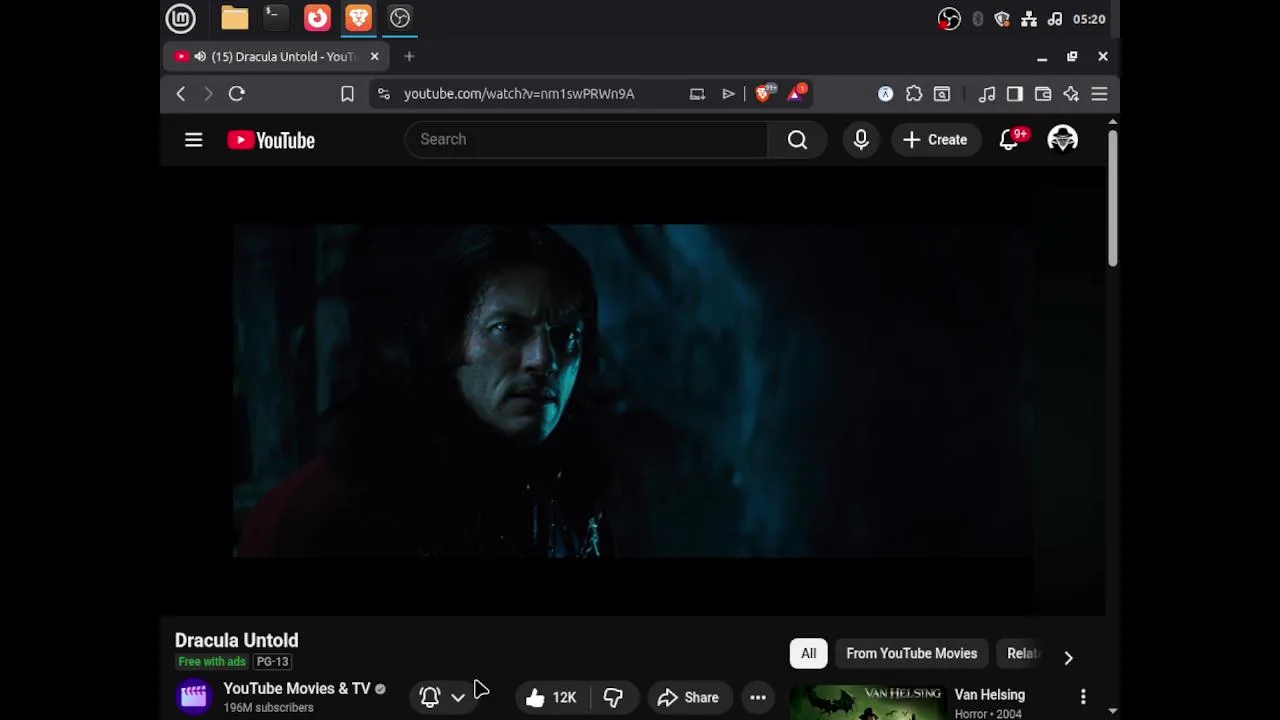Click the blue circular extension icon
This screenshot has height=720, width=1280.
pyautogui.click(x=885, y=94)
